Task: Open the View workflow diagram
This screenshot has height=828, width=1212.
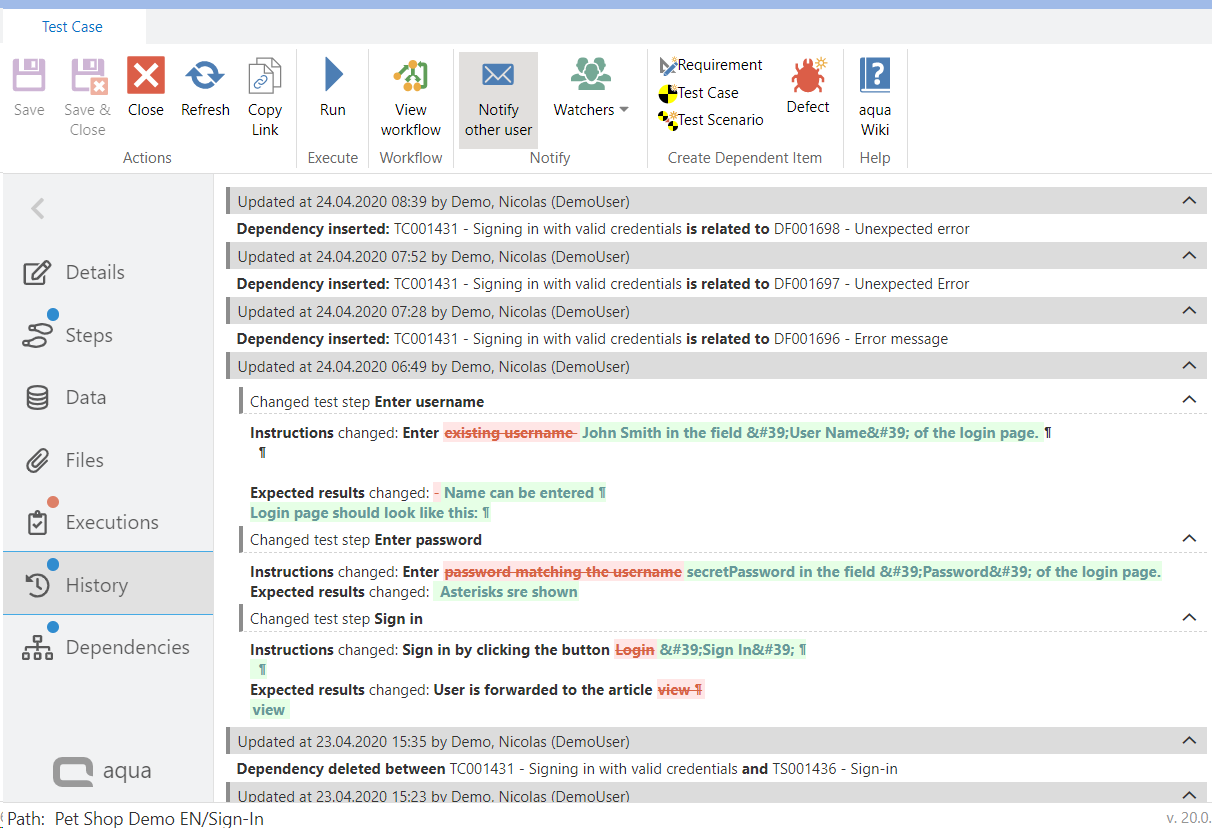Action: (410, 76)
